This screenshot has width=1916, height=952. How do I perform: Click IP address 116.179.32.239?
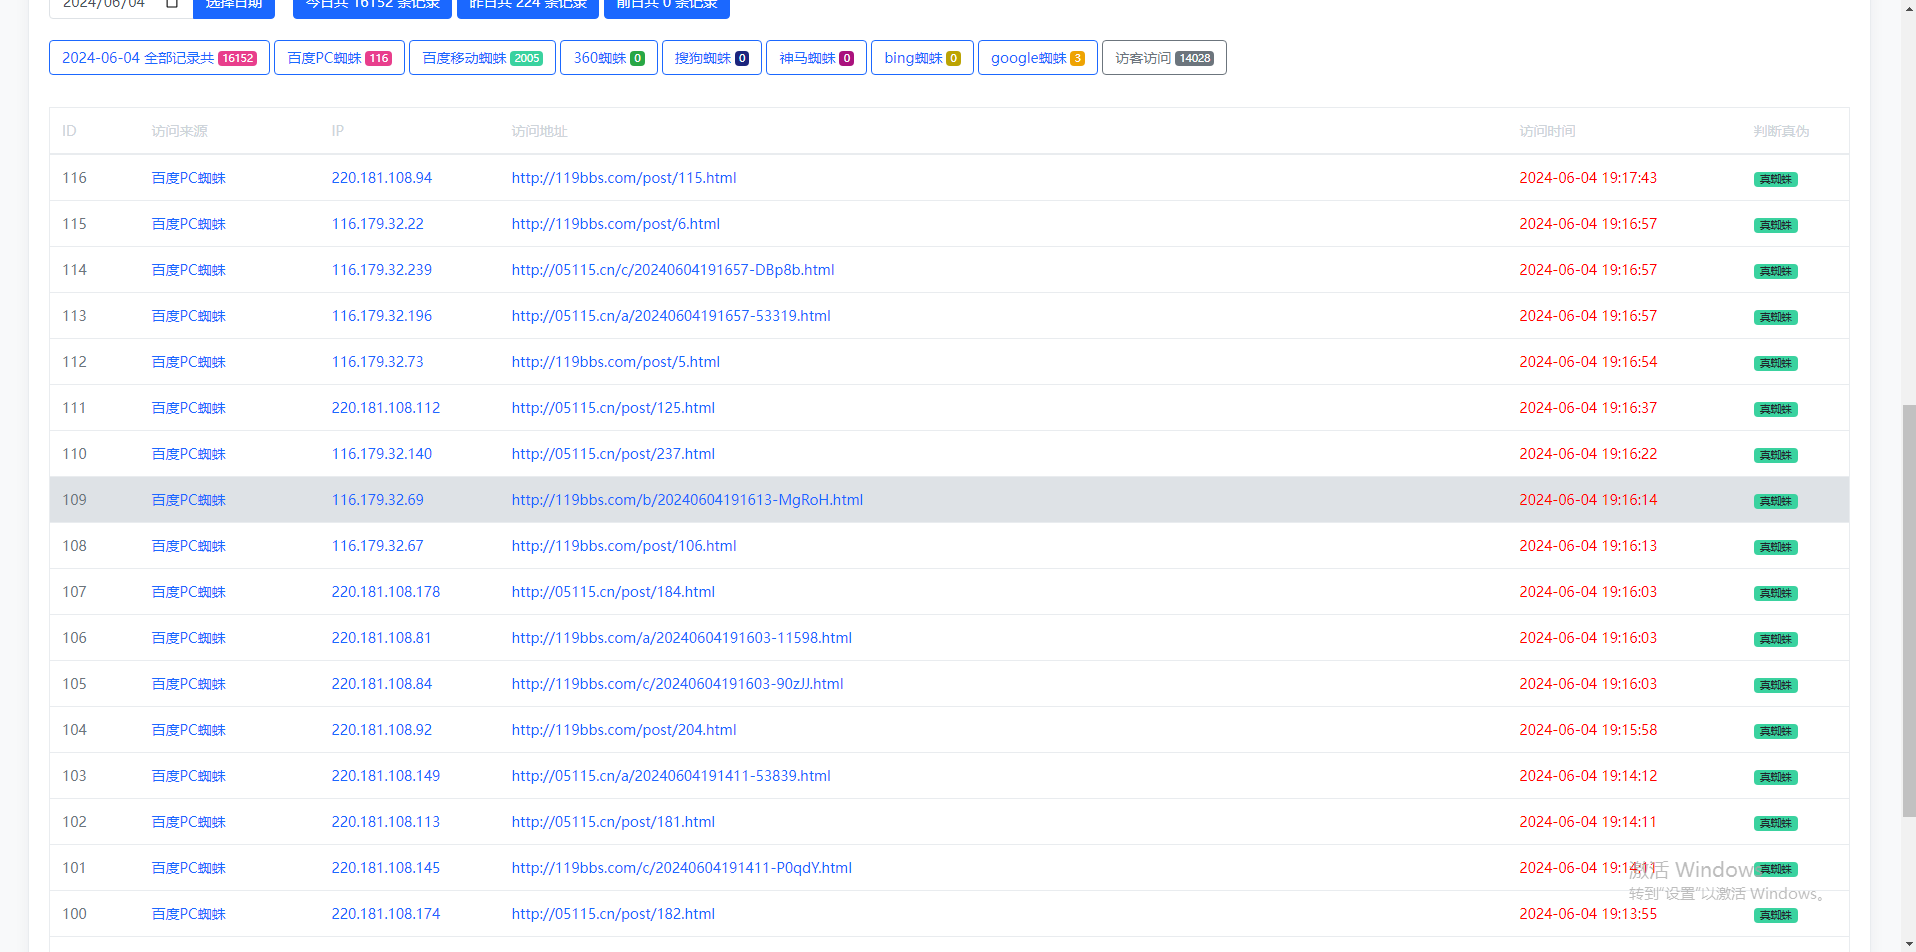click(x=382, y=270)
